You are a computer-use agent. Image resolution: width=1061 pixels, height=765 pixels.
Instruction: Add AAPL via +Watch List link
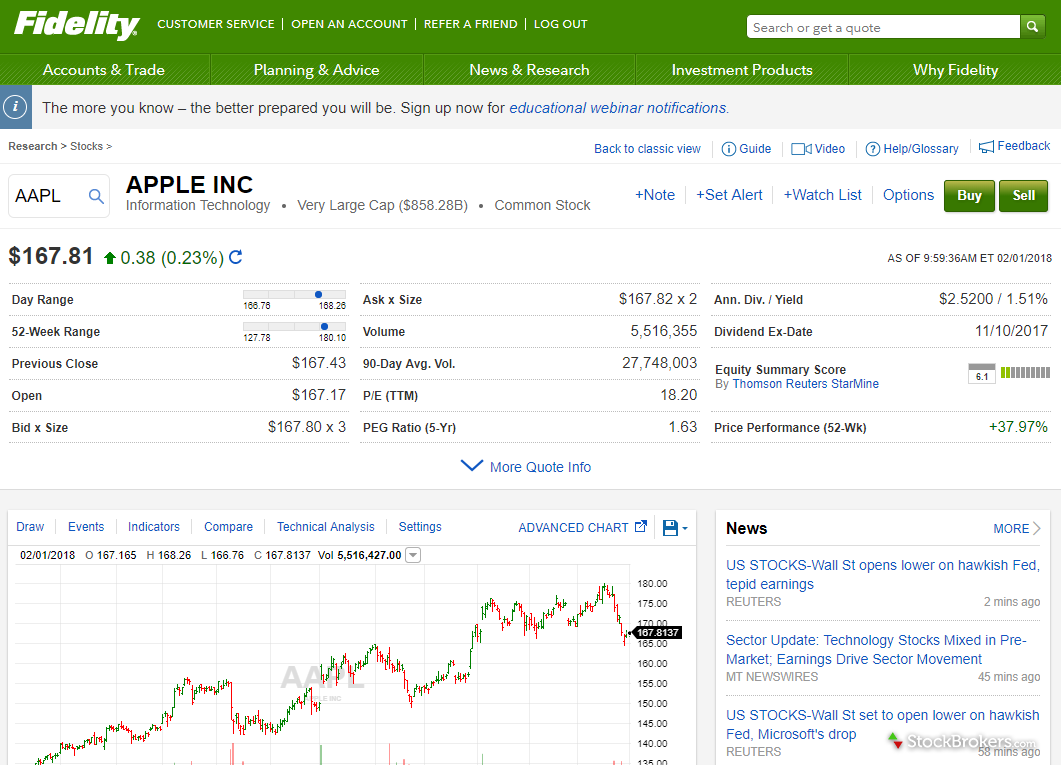[822, 195]
